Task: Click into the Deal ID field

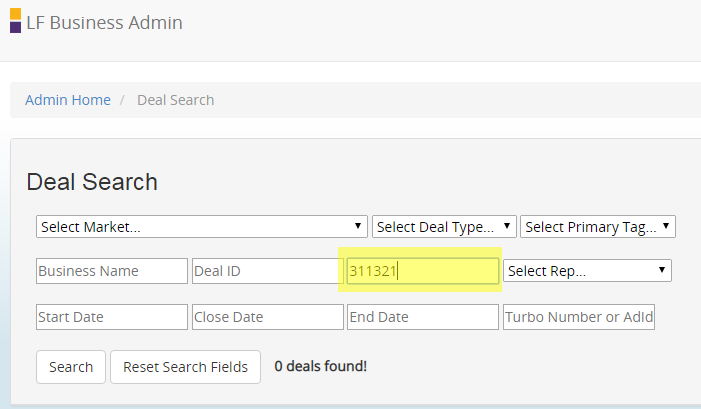Action: pyautogui.click(x=268, y=271)
